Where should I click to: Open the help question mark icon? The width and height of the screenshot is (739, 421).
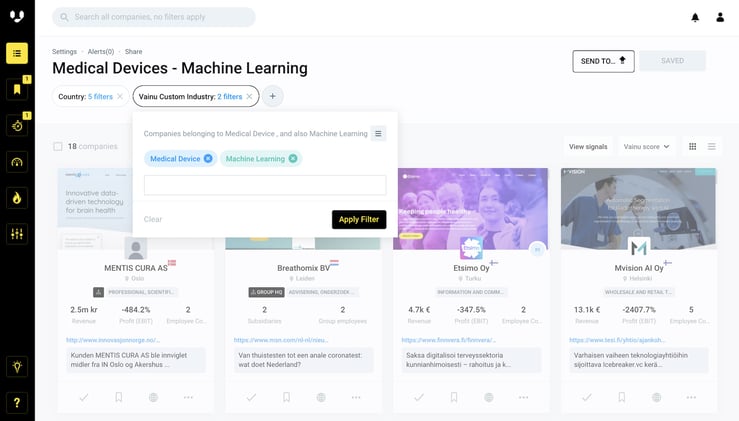17,402
